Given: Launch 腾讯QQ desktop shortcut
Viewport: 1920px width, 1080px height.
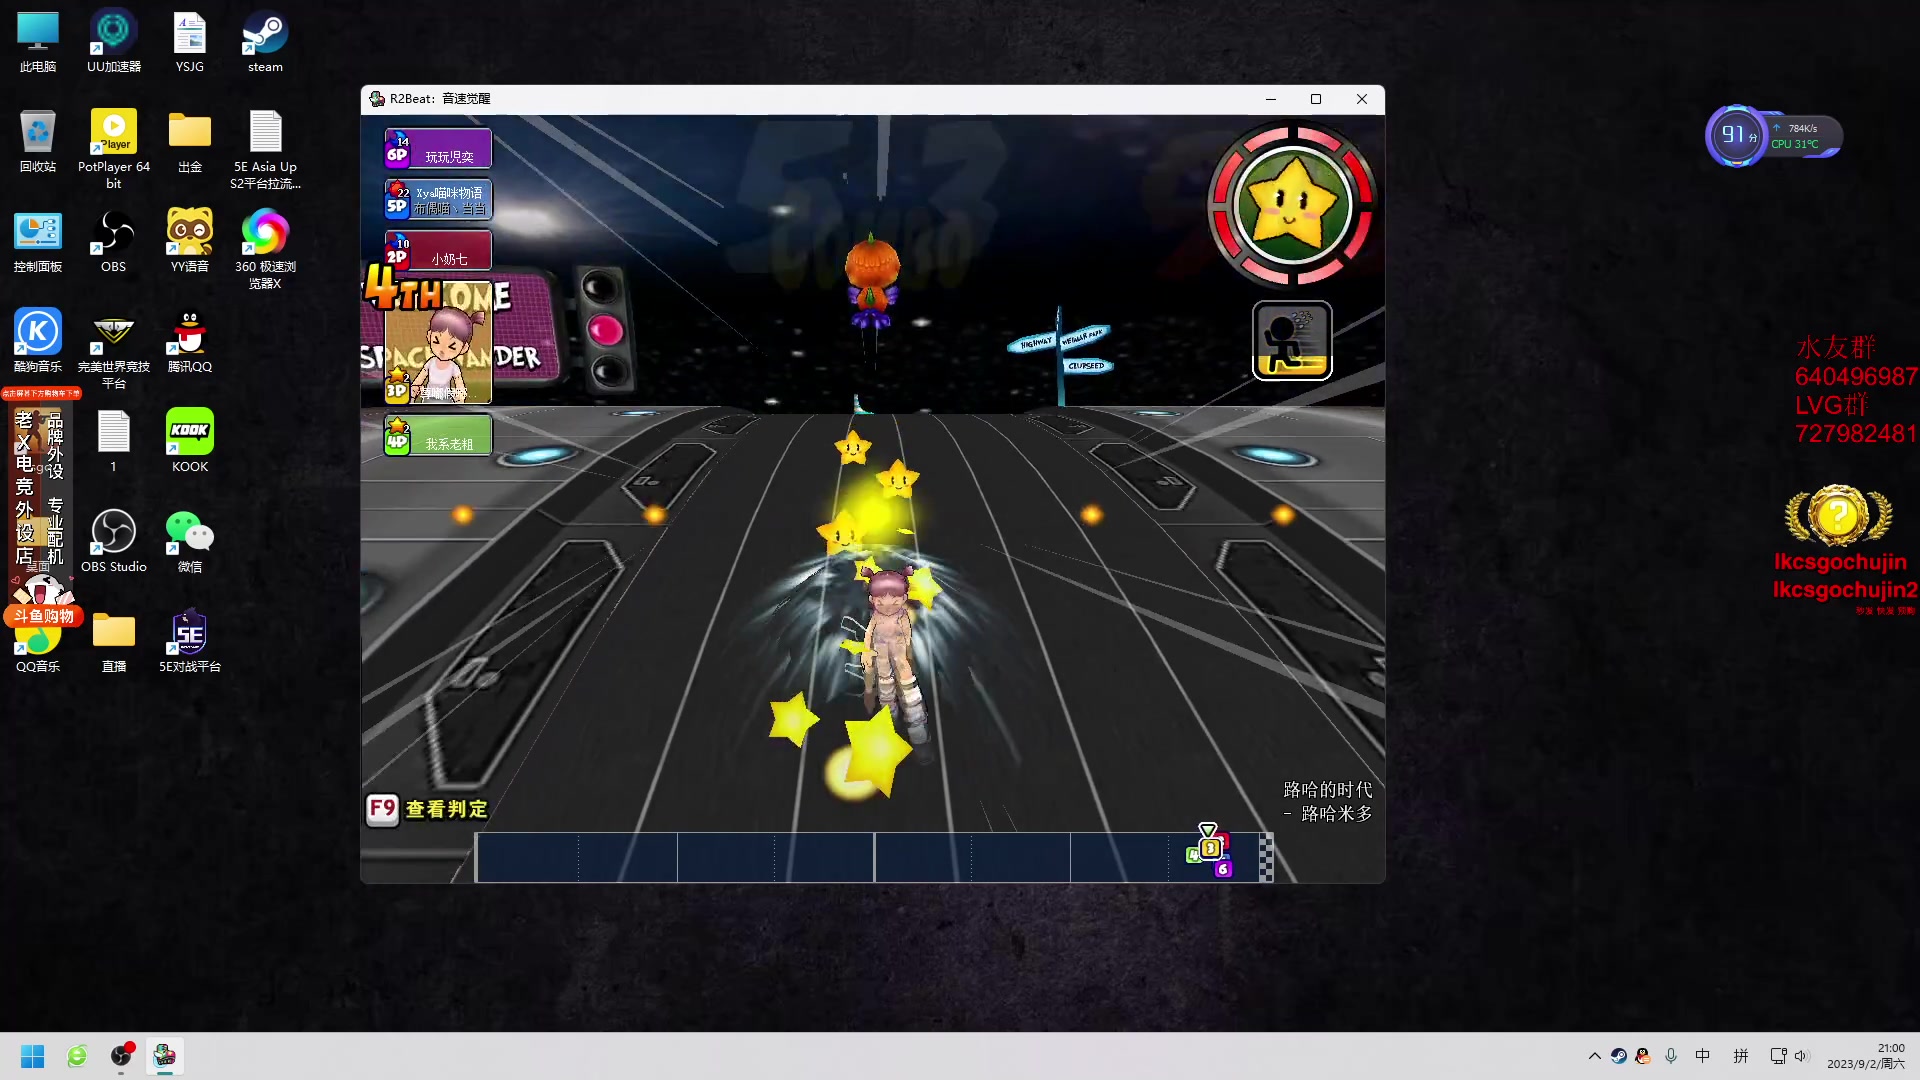Looking at the screenshot, I should pyautogui.click(x=190, y=341).
